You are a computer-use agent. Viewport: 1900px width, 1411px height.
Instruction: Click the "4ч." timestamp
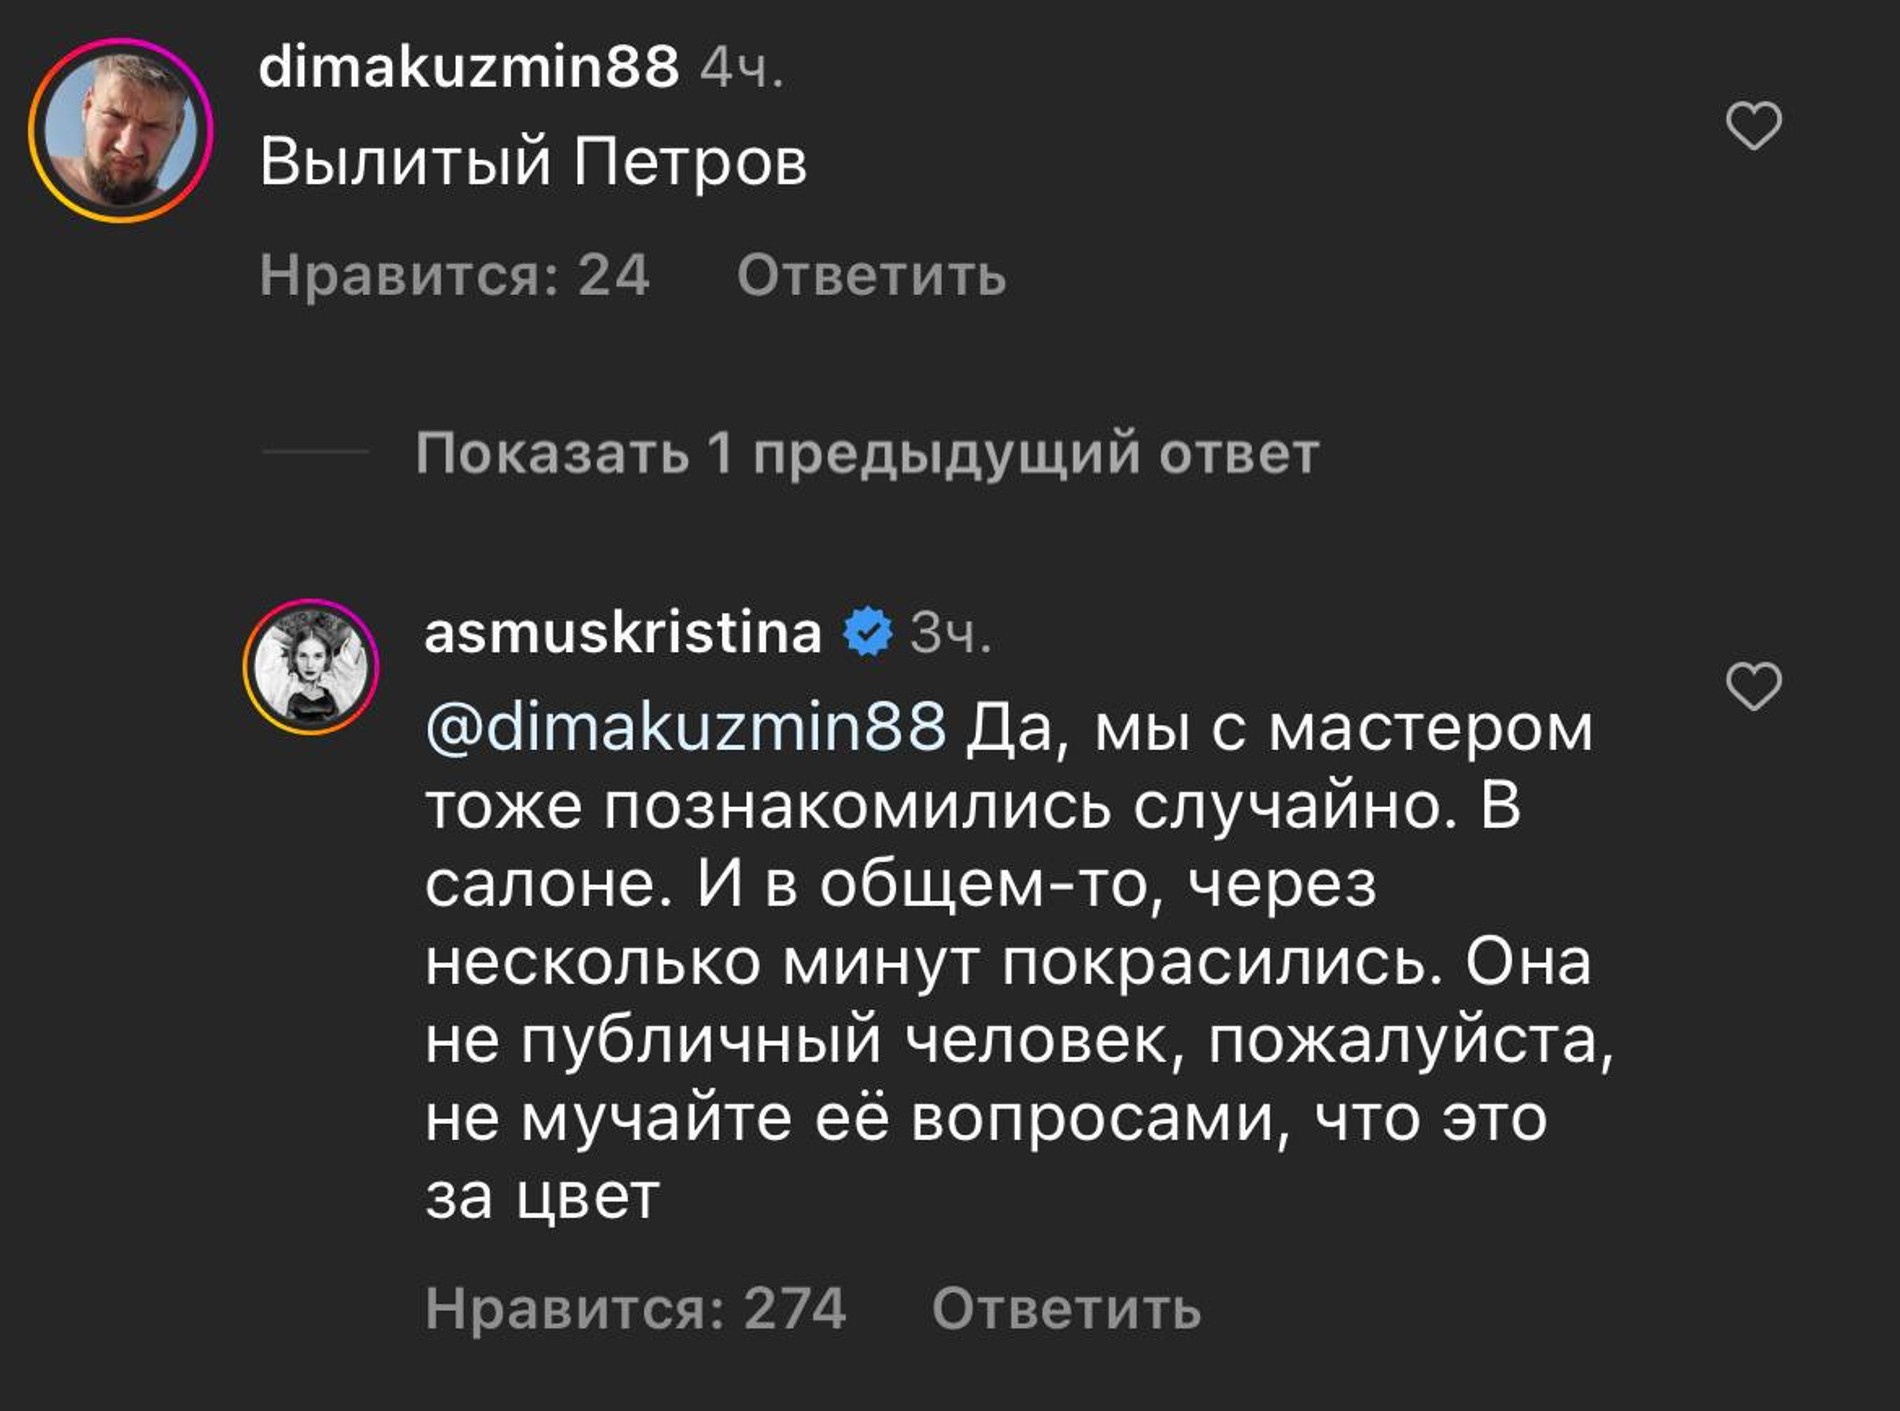tap(741, 69)
